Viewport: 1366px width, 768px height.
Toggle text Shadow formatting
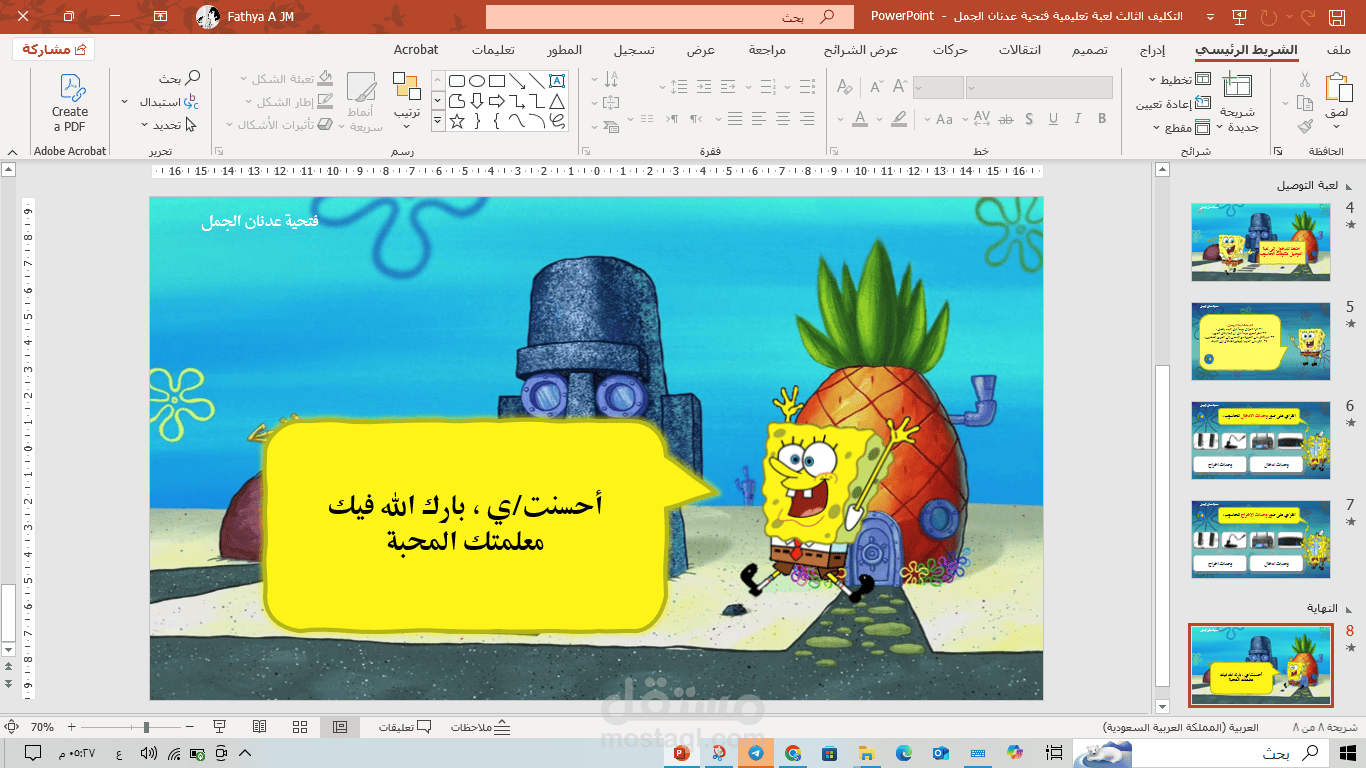[x=1031, y=118]
